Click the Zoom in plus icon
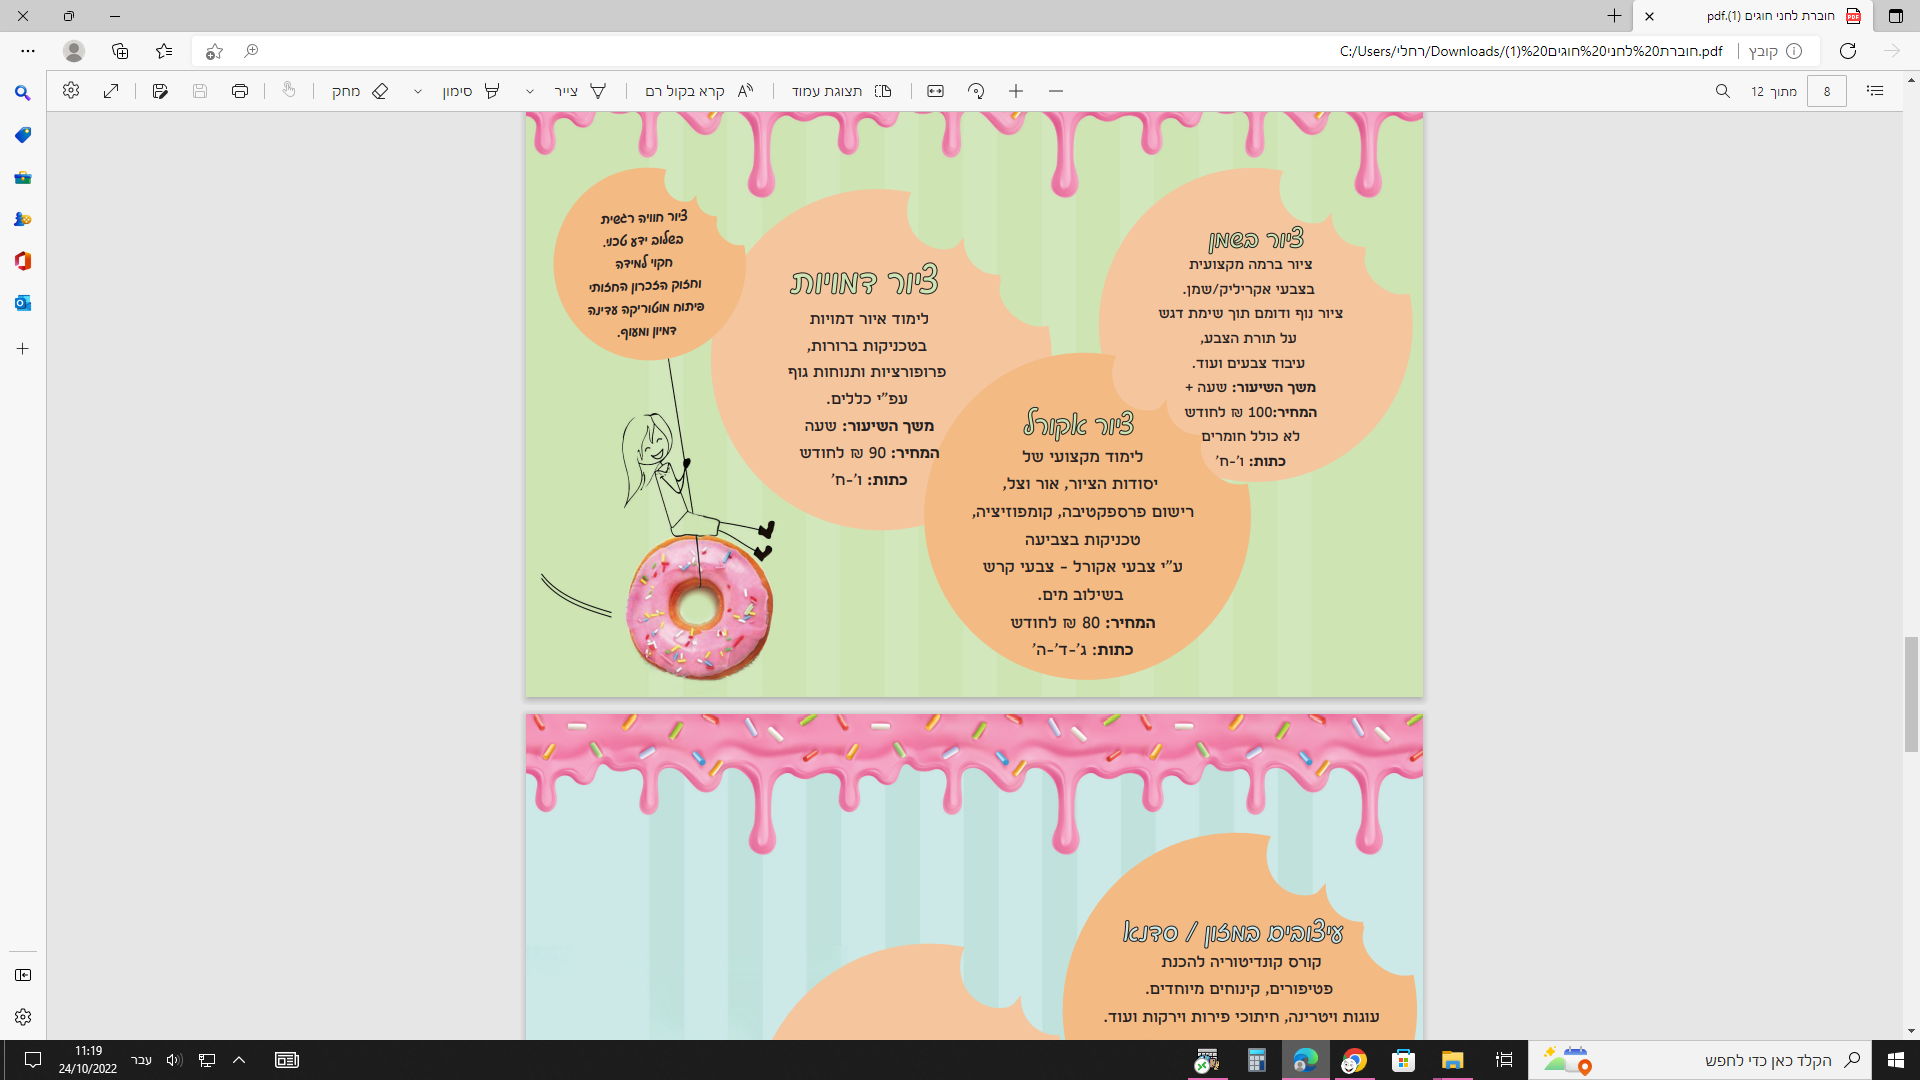This screenshot has width=1920, height=1080. click(x=1016, y=91)
